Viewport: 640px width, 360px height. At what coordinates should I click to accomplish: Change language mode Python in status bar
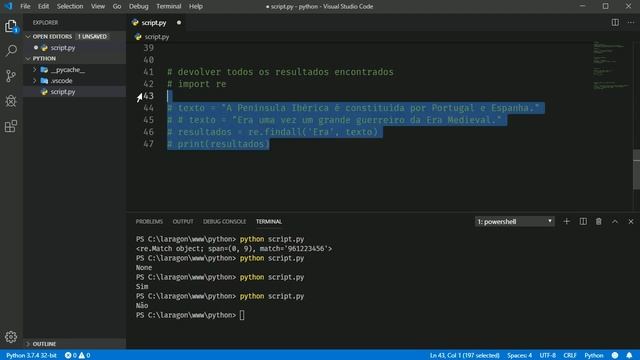593,355
